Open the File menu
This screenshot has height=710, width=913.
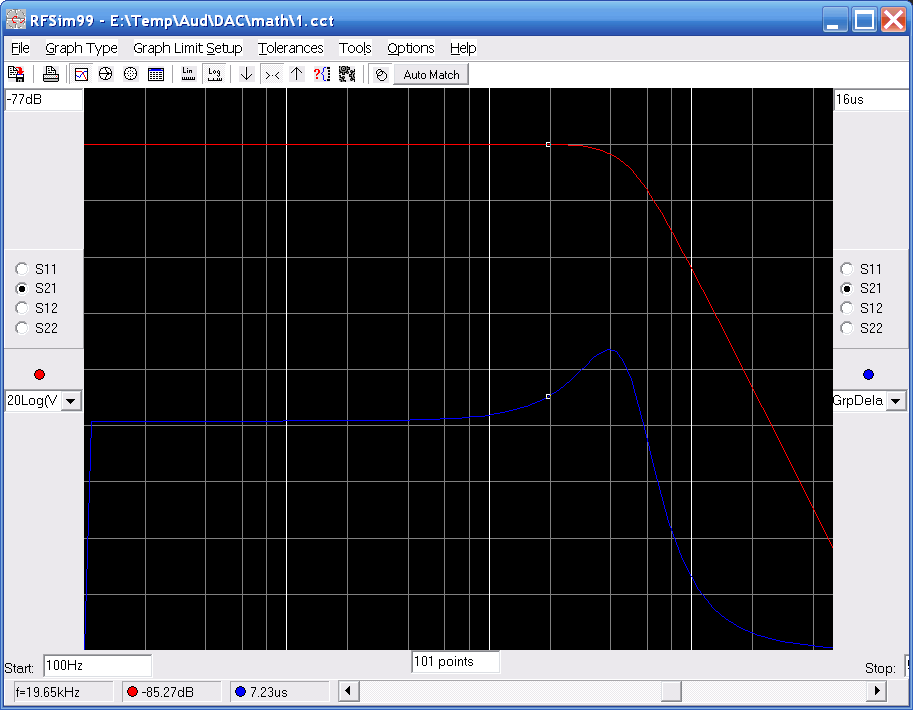[x=20, y=48]
